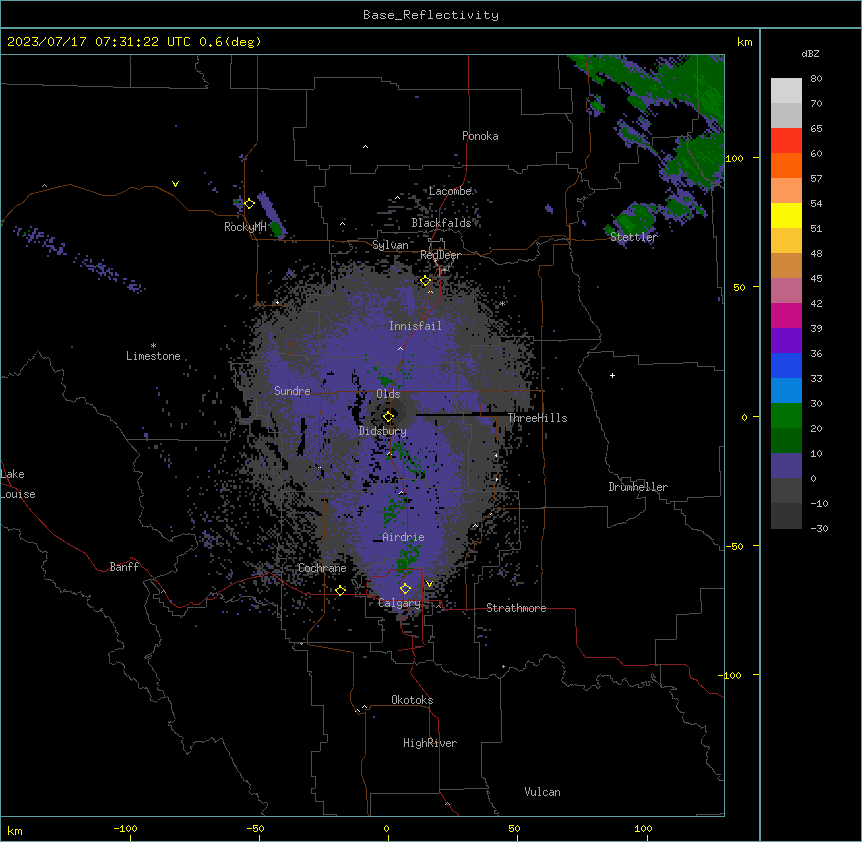The height and width of the screenshot is (842, 862).
Task: Click the Lake Louise label
Action: pyautogui.click(x=18, y=484)
